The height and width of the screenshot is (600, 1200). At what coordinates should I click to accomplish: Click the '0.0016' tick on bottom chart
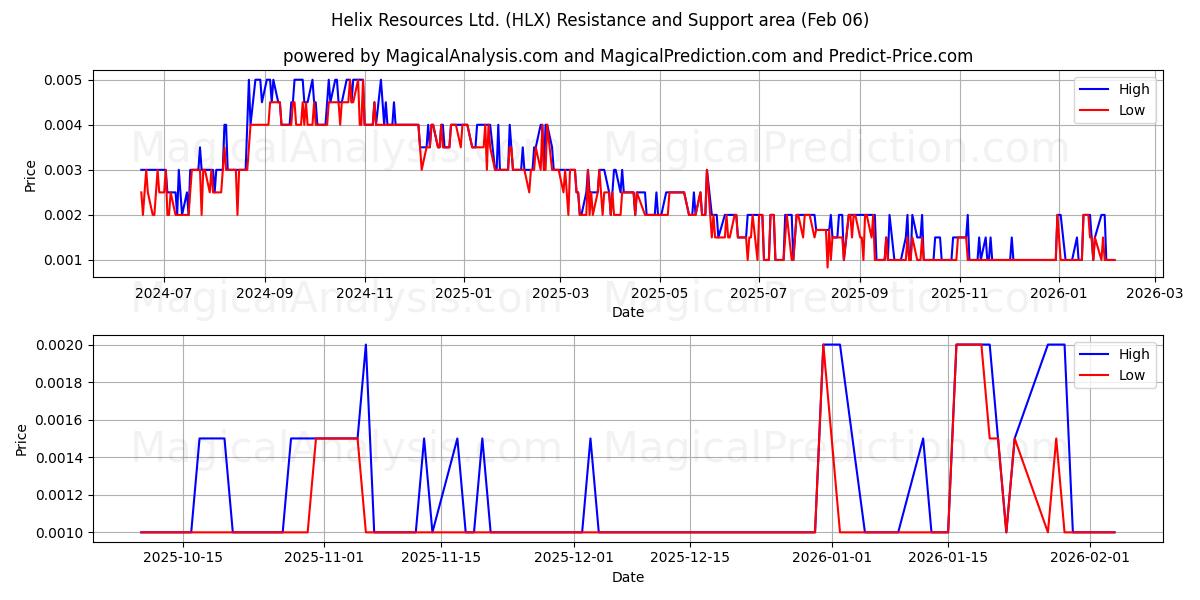coord(61,420)
